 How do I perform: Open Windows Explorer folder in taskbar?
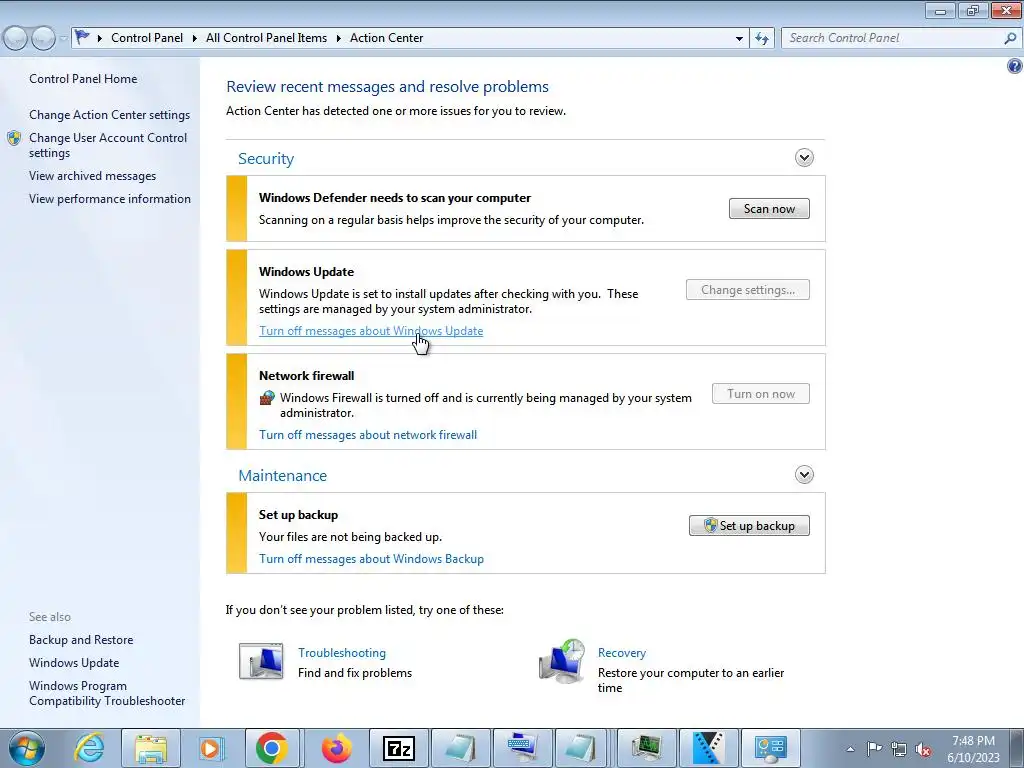(x=151, y=748)
